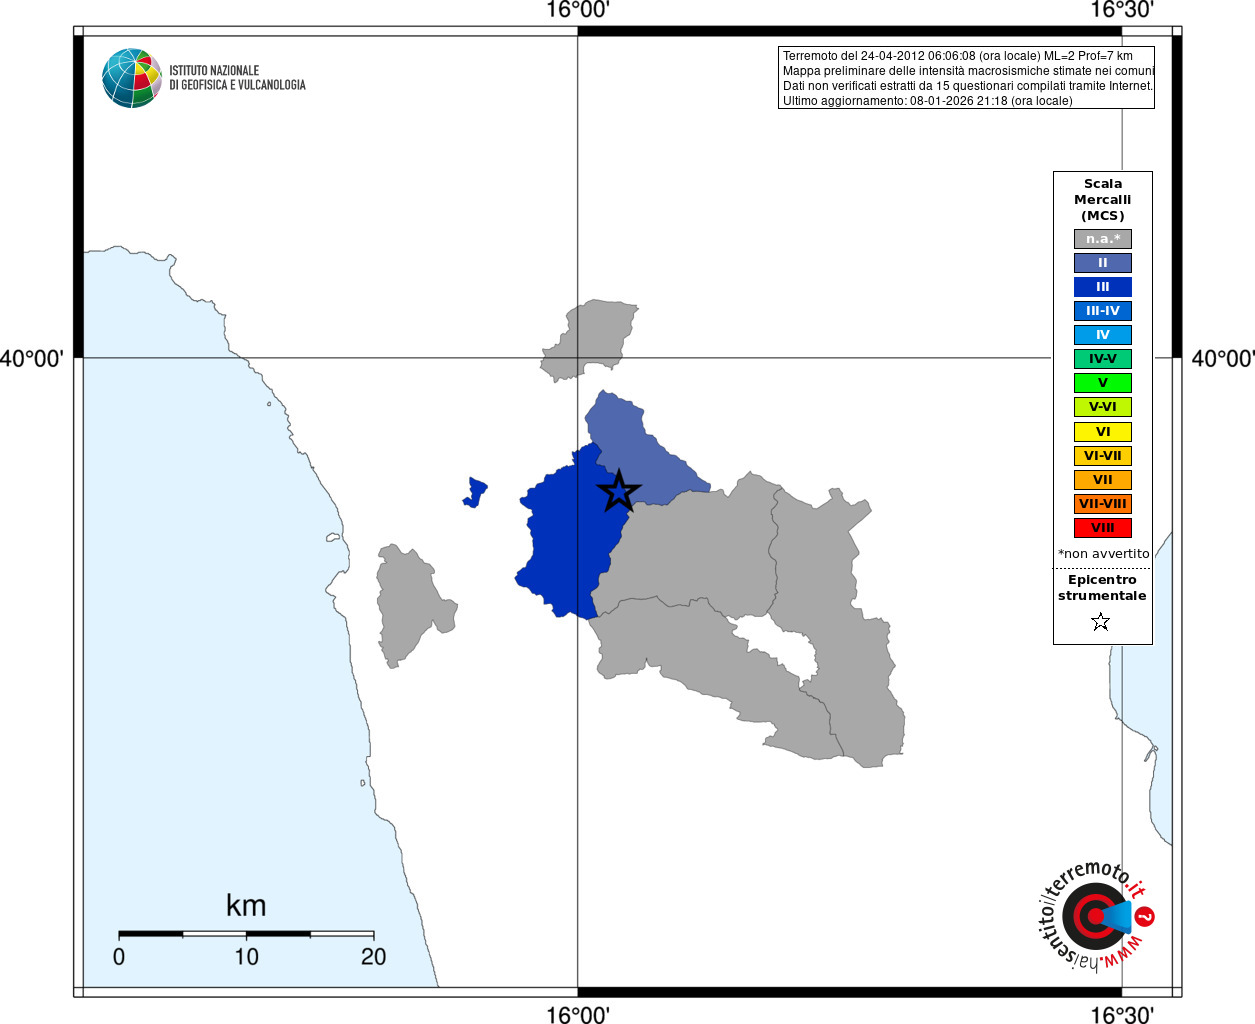This screenshot has height=1024, width=1255.
Task: Select the III-IV legend swatch
Action: pos(1103,311)
